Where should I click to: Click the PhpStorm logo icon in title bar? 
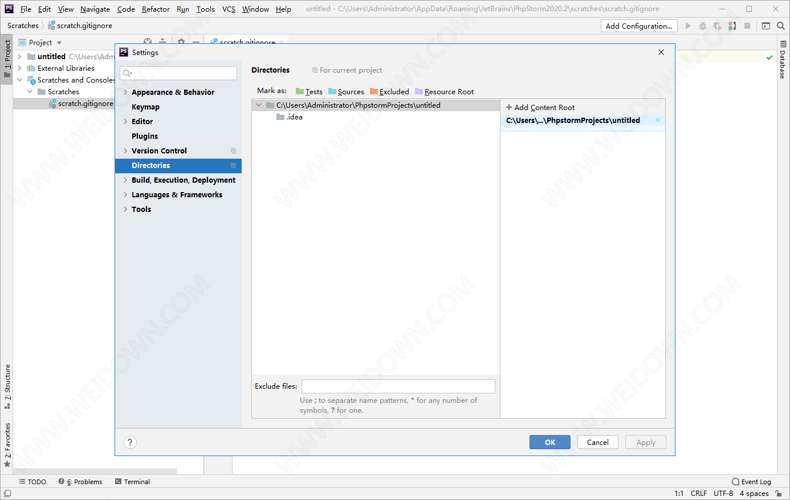(x=9, y=9)
